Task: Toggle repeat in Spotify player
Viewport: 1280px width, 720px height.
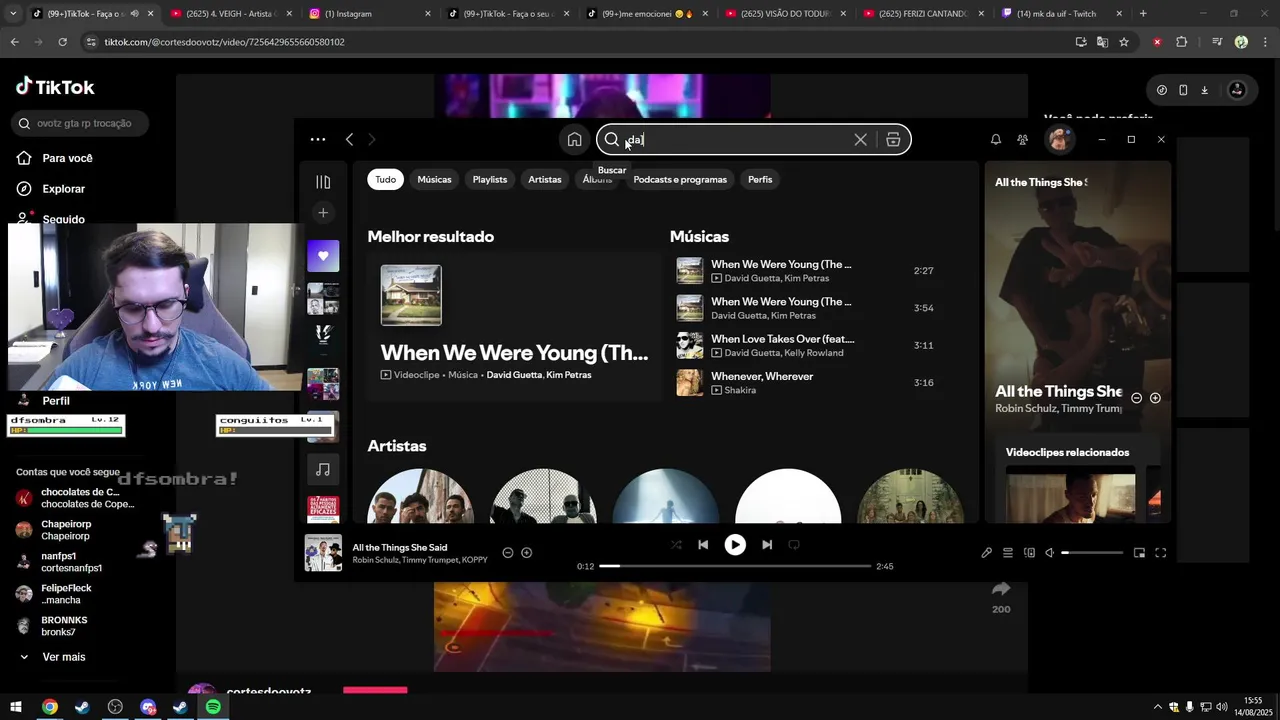Action: coord(794,545)
